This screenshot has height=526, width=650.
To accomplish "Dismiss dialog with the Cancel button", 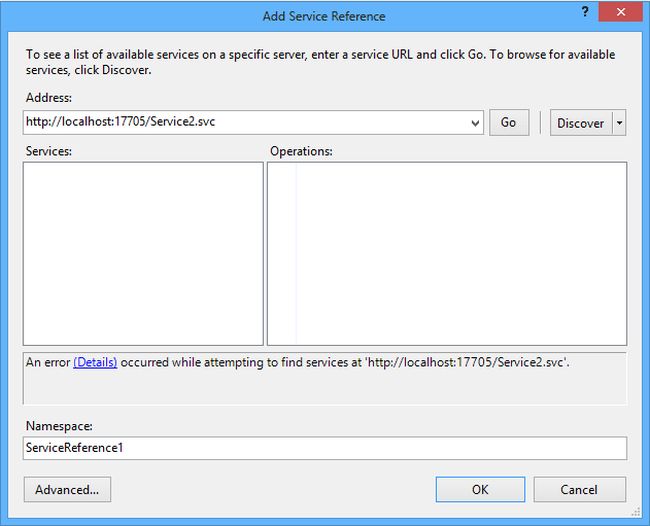I will coord(579,489).
